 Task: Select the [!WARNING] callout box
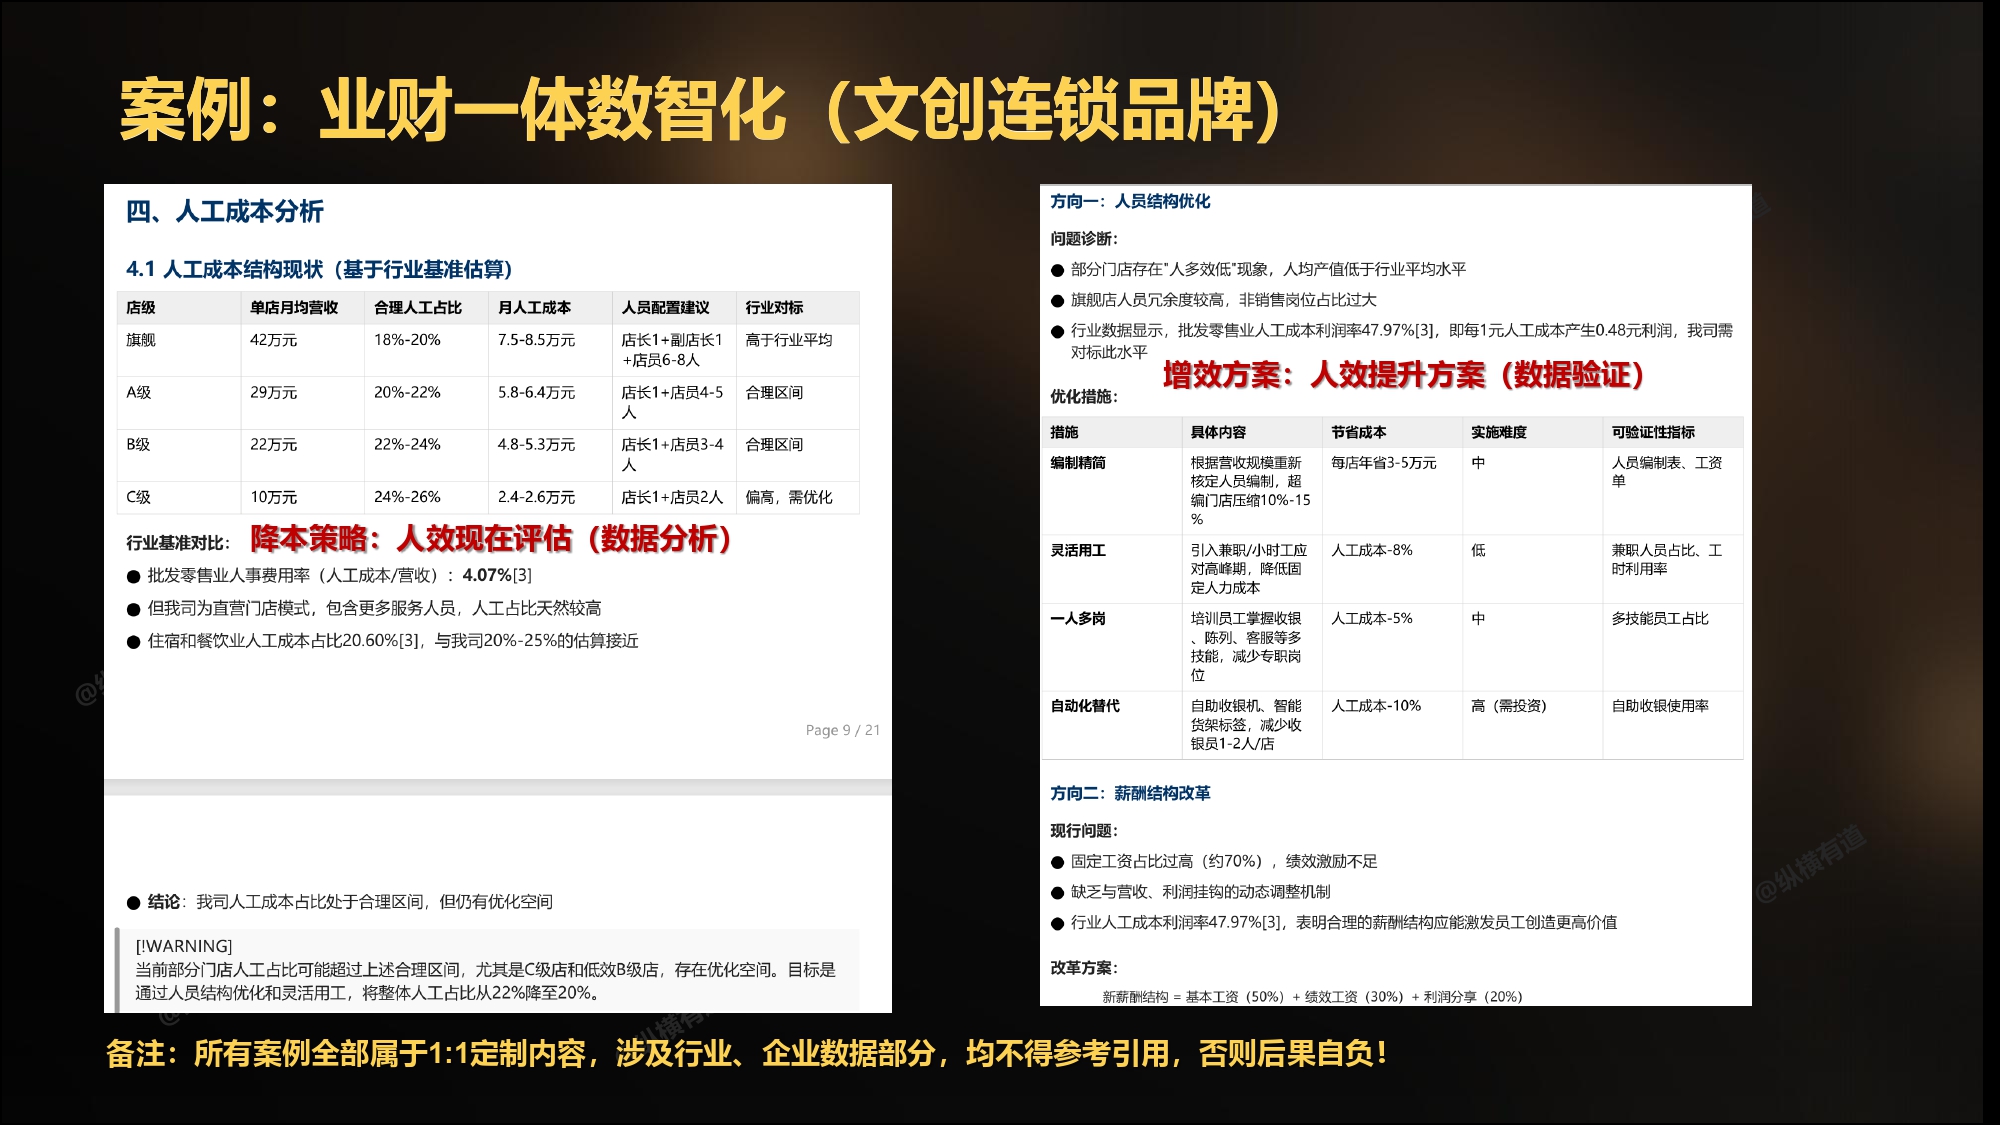(x=487, y=970)
